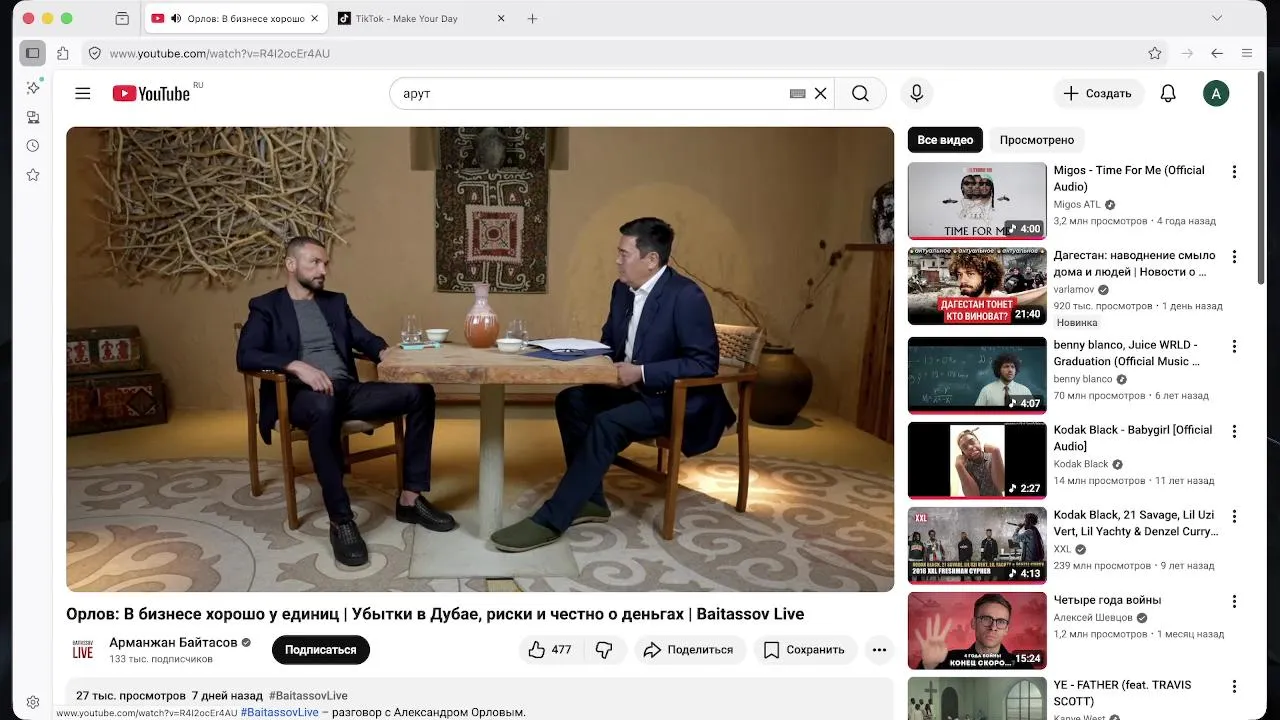Click the YouTube logo home link
The height and width of the screenshot is (720, 1280).
point(151,93)
